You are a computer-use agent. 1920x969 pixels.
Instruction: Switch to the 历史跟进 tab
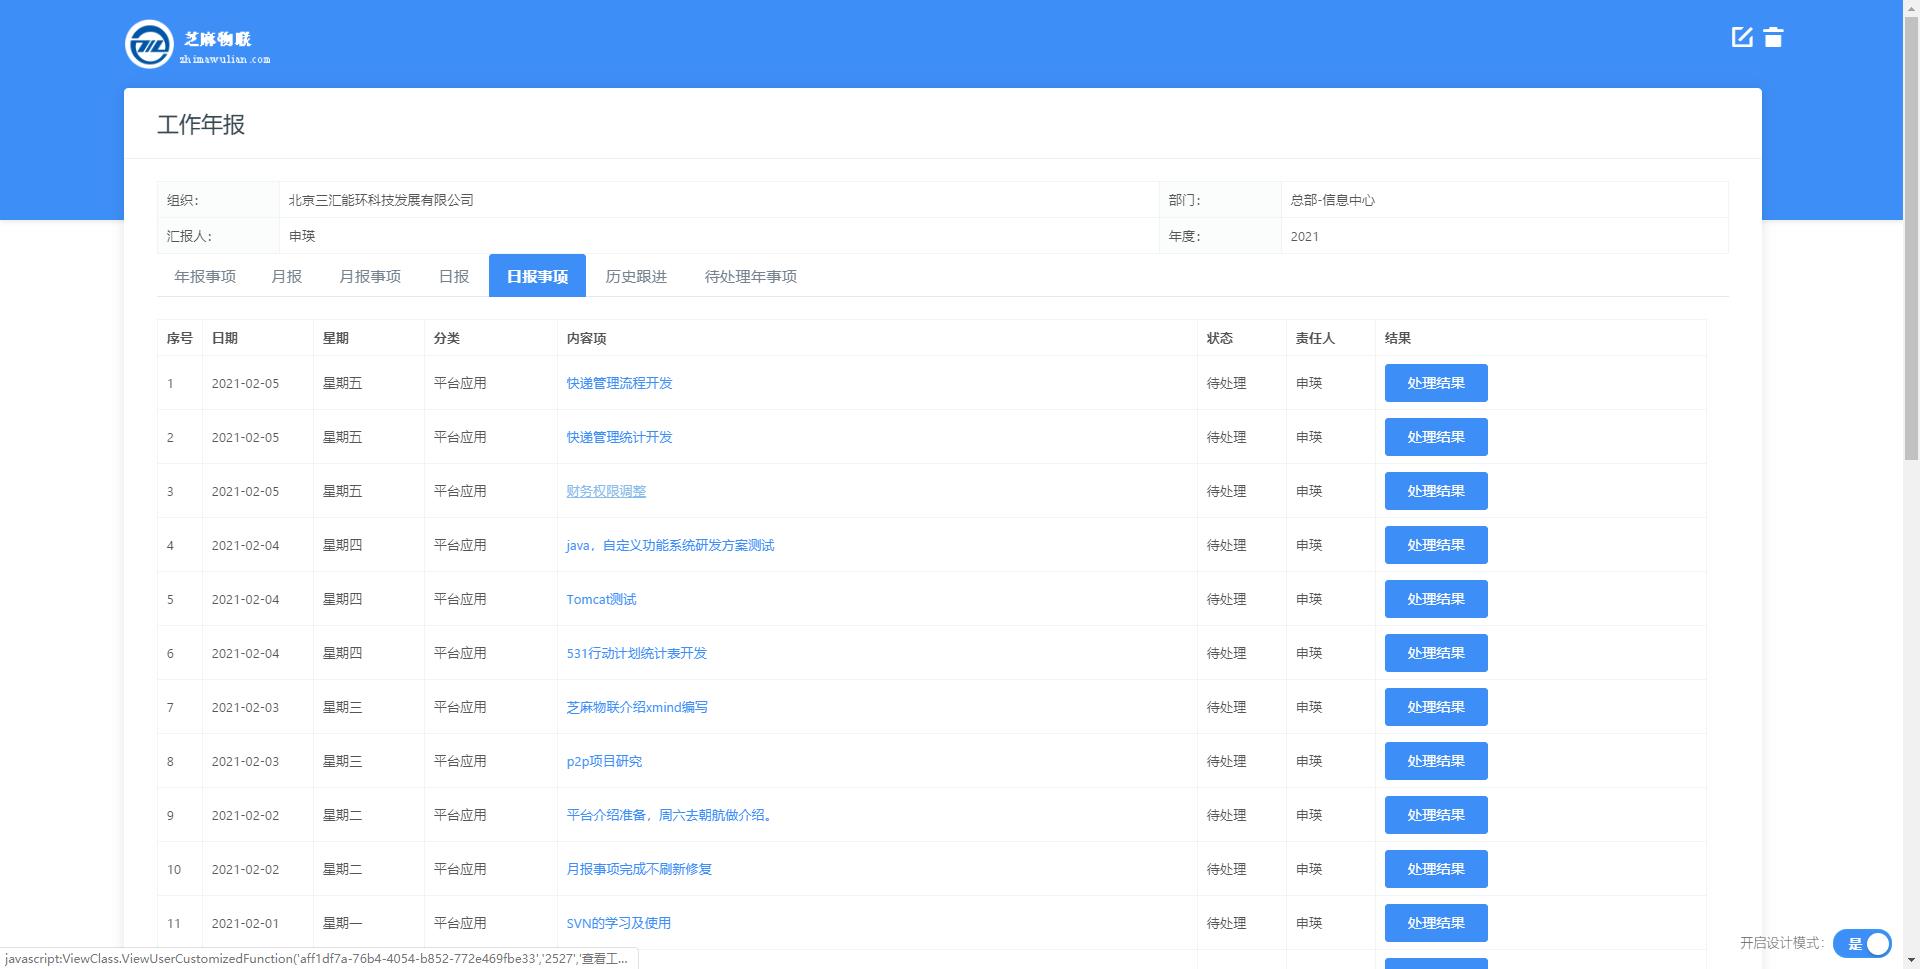click(636, 276)
